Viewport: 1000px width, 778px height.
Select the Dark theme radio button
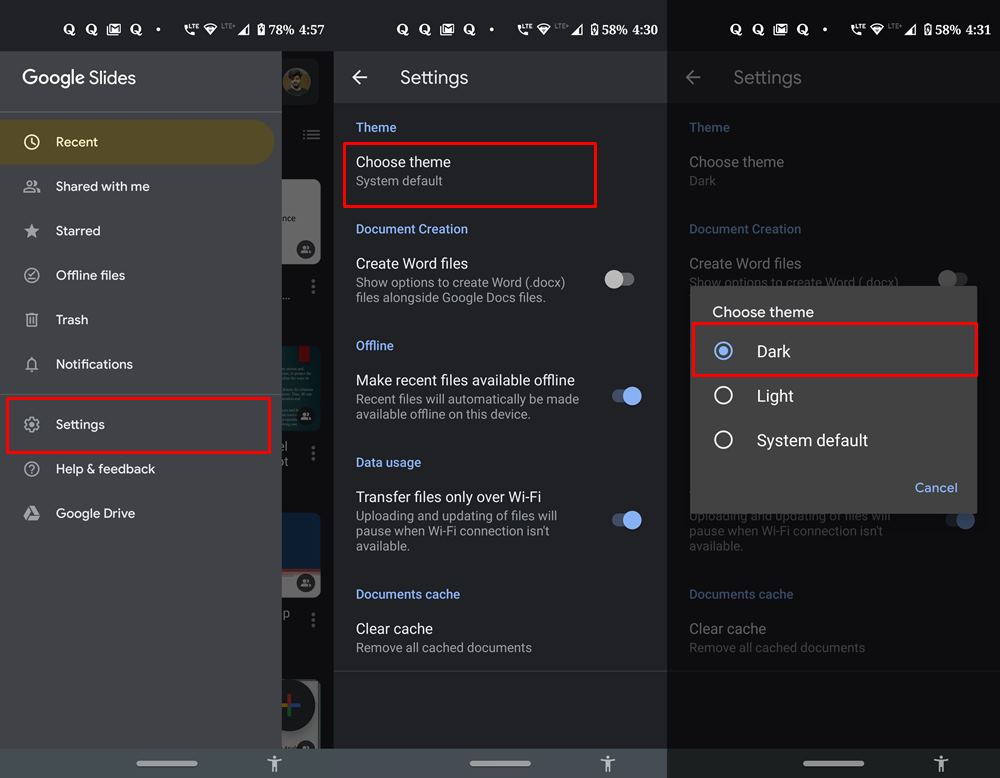click(723, 351)
